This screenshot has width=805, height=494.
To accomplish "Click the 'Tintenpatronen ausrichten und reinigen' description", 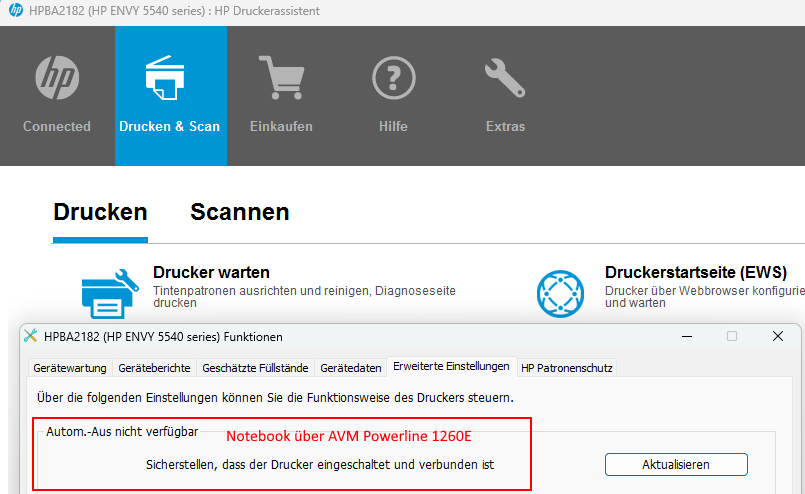I will 304,297.
